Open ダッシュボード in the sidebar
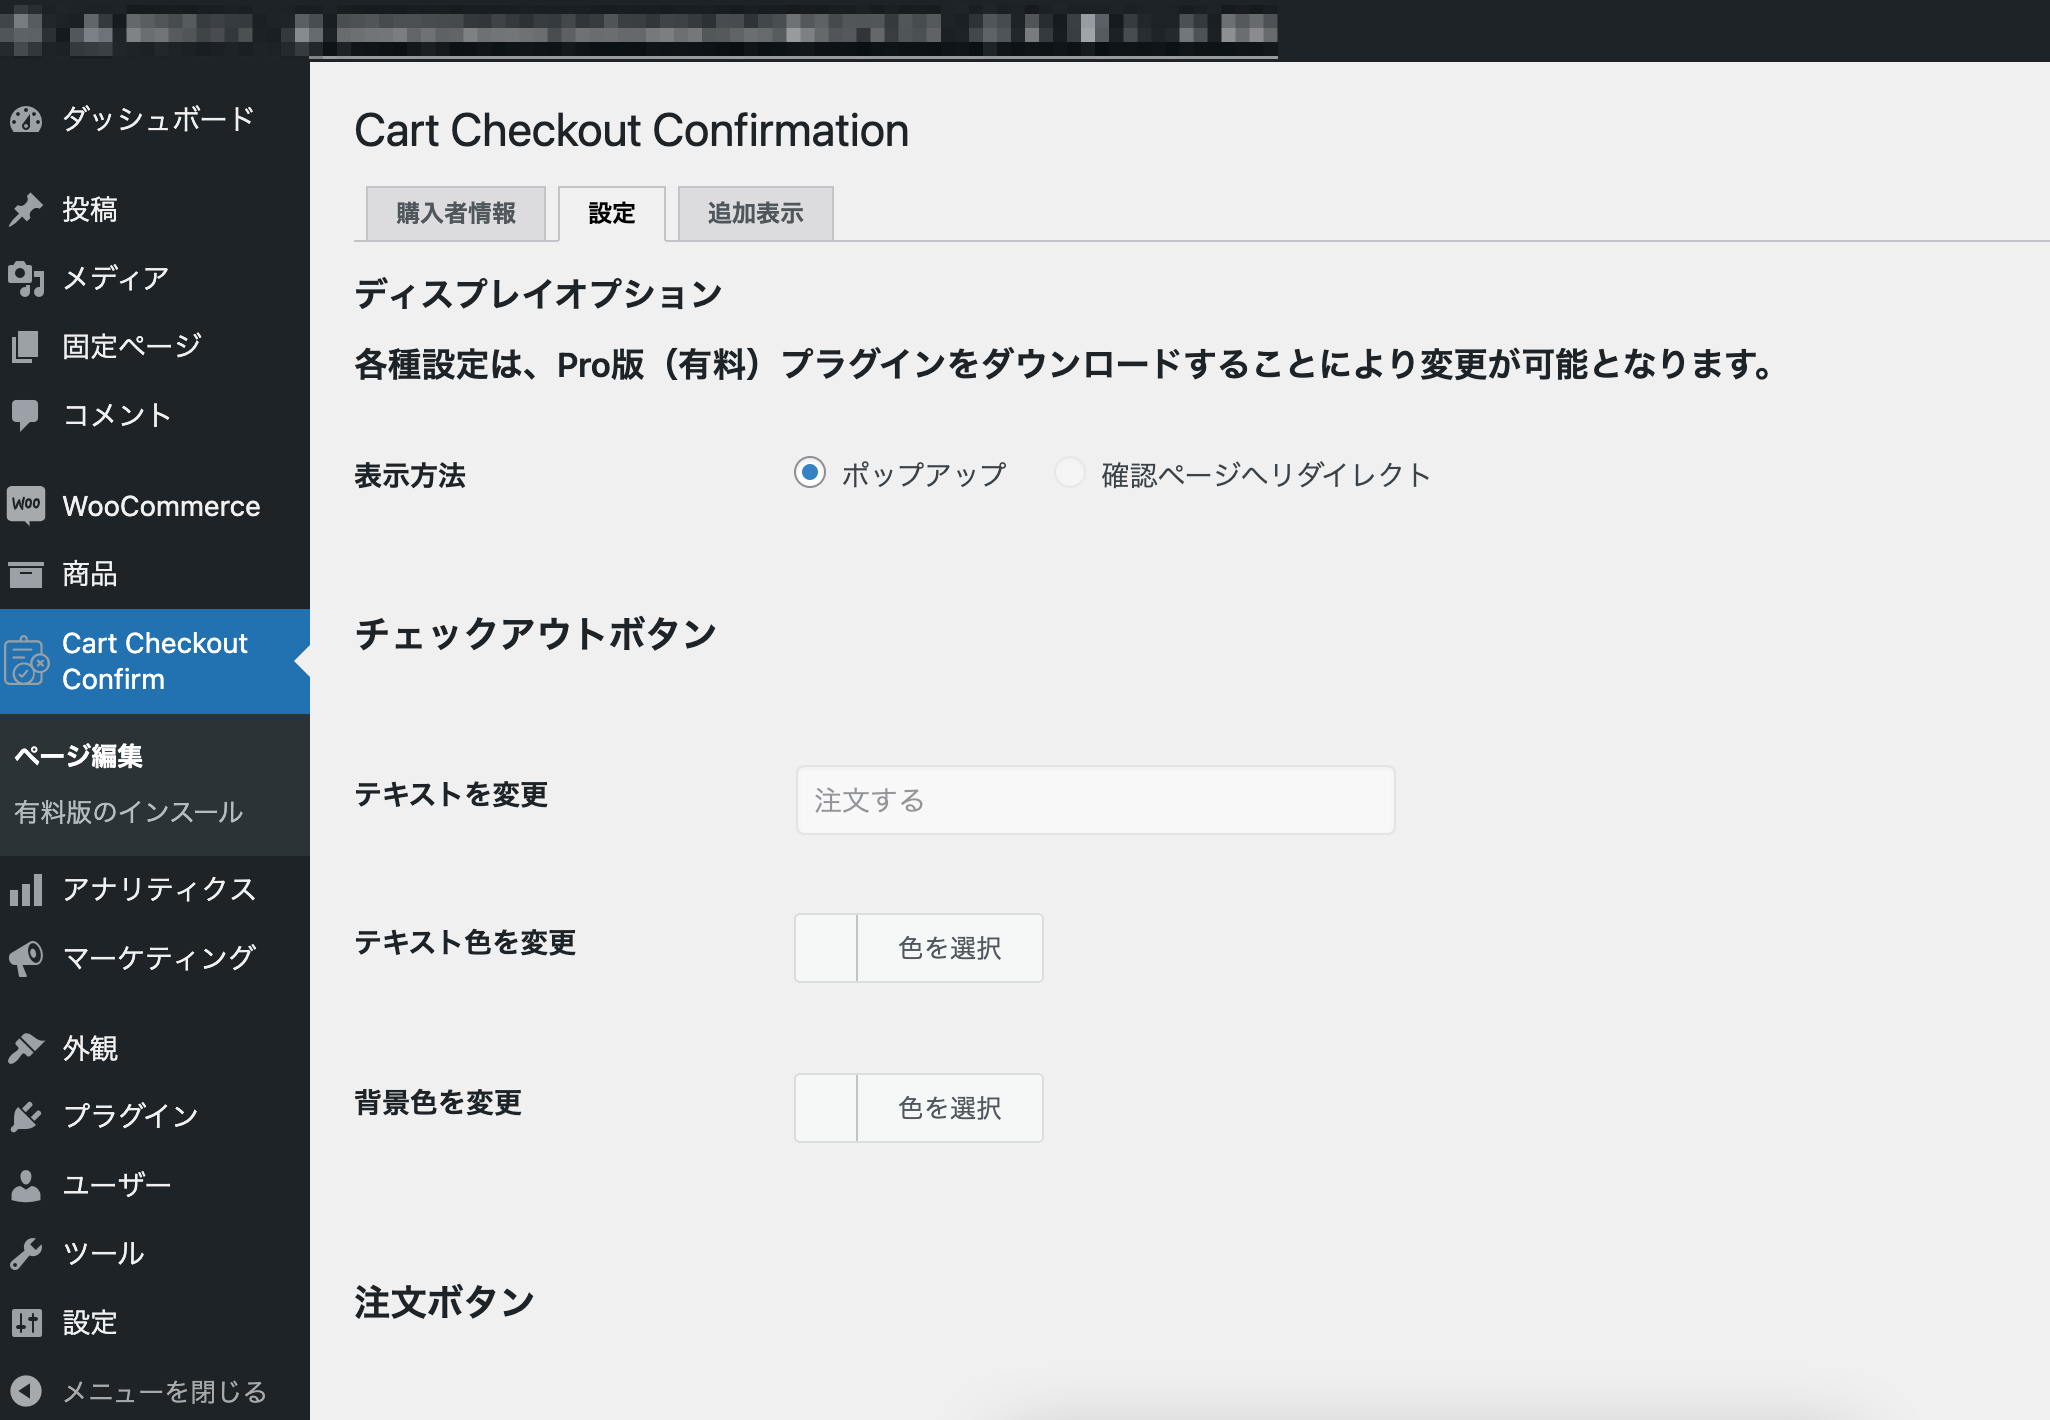This screenshot has height=1420, width=2050. (155, 120)
